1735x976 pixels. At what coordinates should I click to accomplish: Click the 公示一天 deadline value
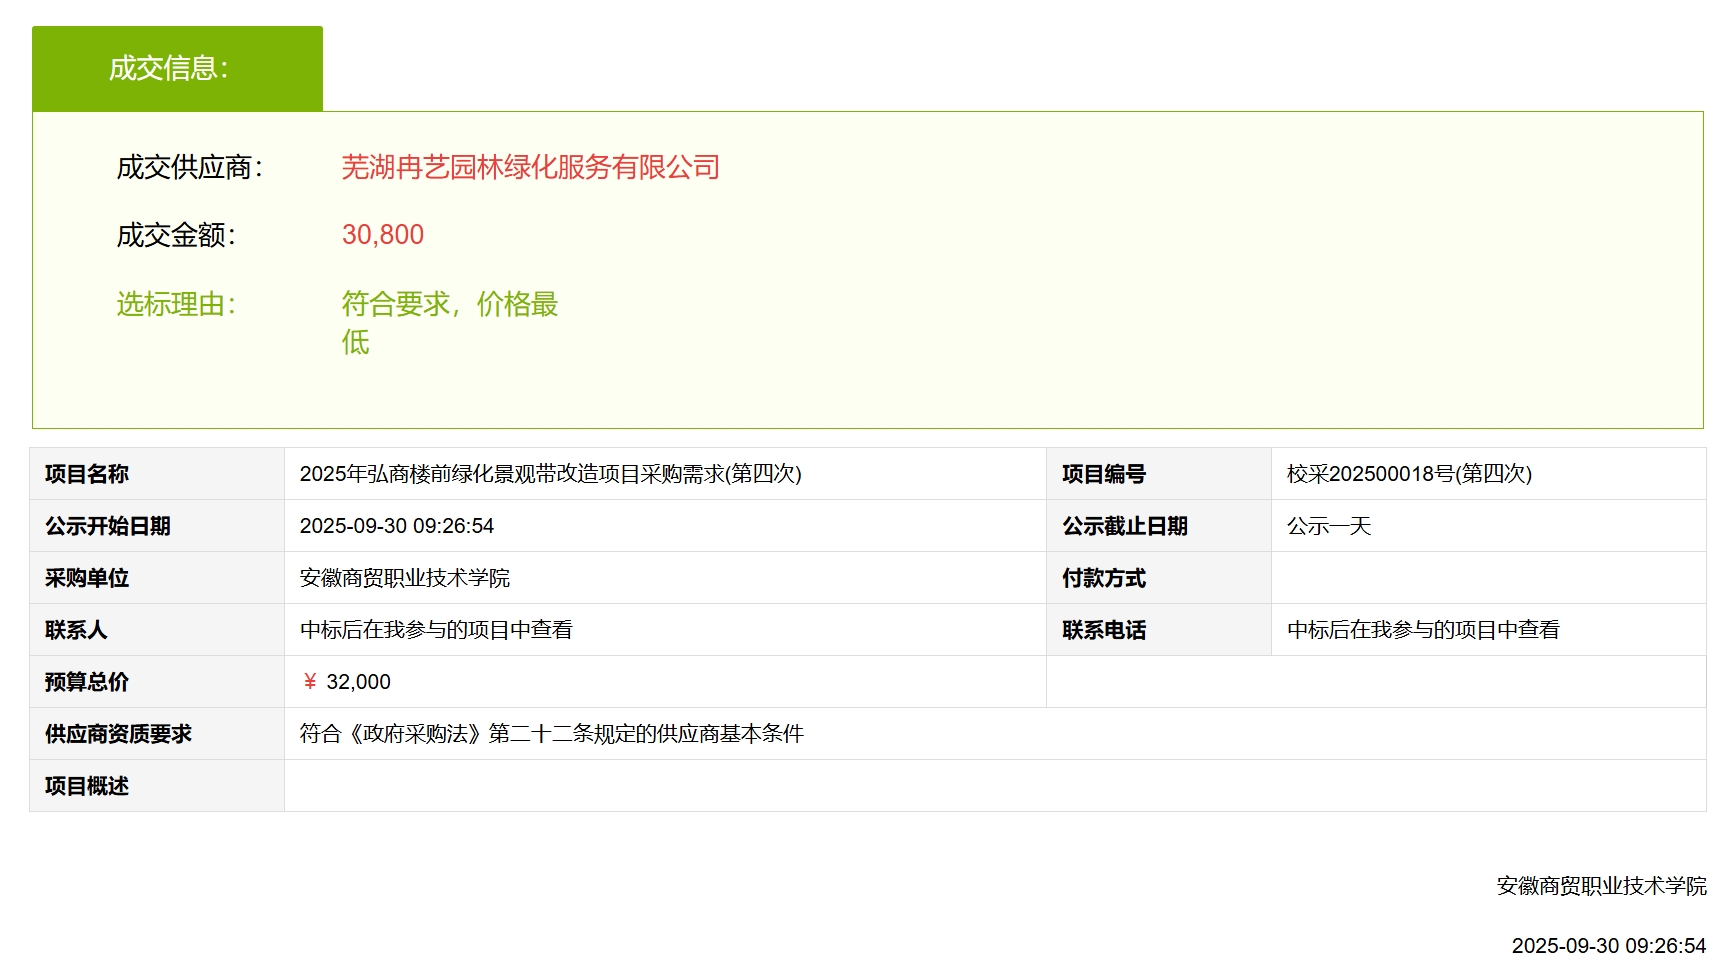tap(1328, 526)
